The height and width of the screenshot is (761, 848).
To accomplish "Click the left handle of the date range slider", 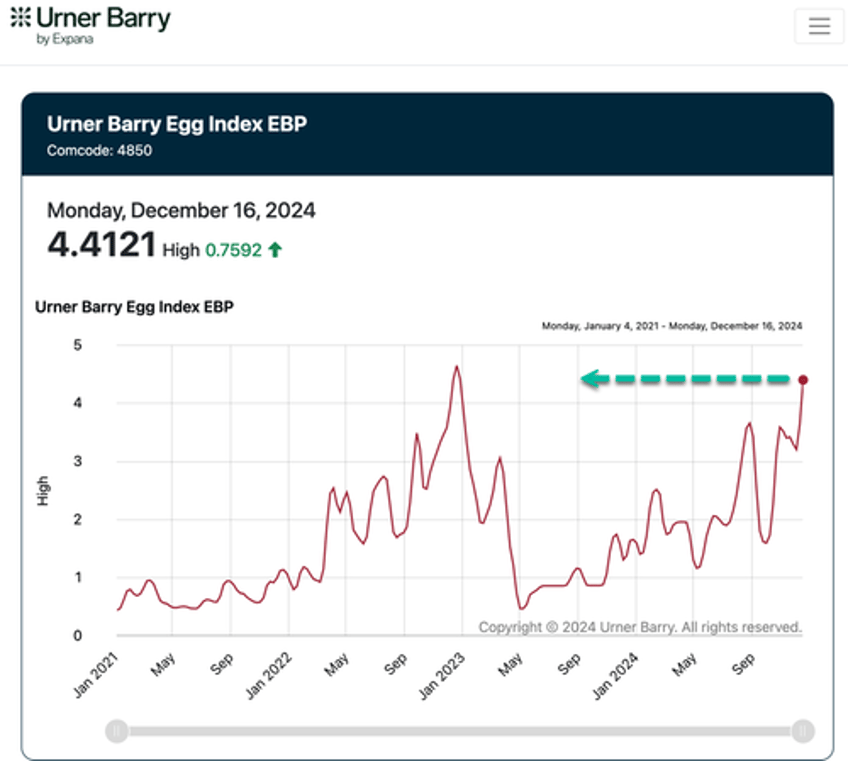I will (x=117, y=731).
